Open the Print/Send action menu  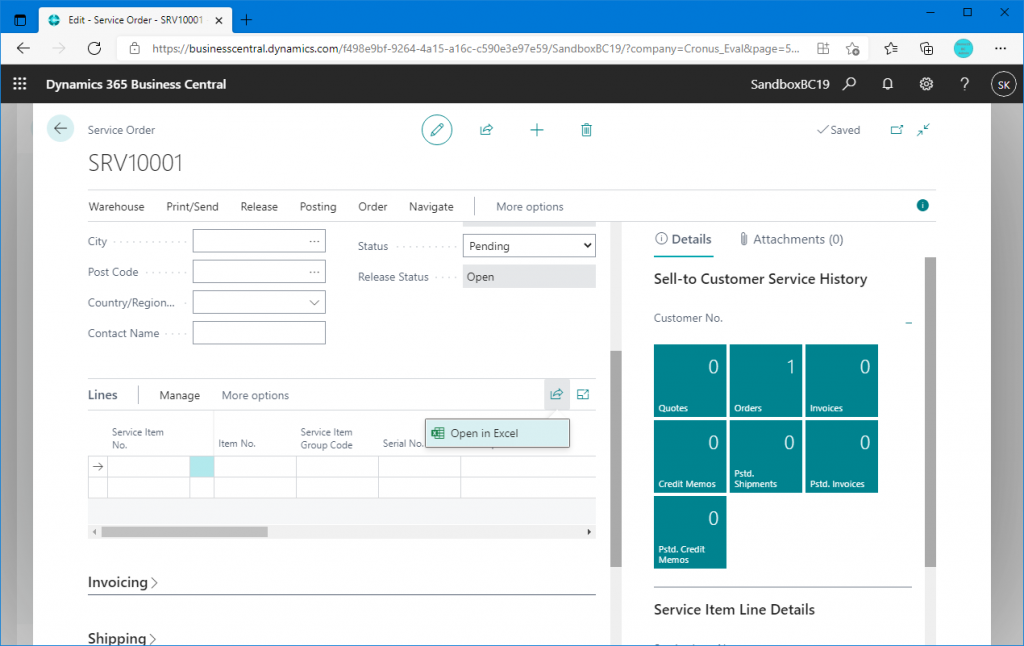coord(193,206)
